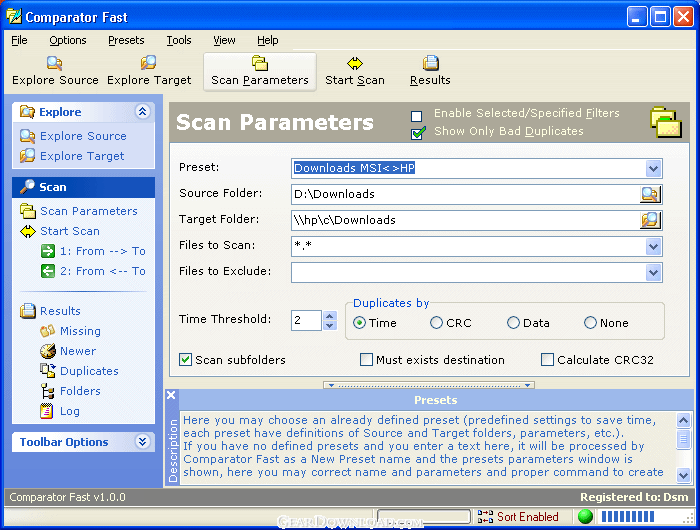The height and width of the screenshot is (530, 700).
Task: Click Scan Parameters toolbar icon
Action: click(259, 63)
